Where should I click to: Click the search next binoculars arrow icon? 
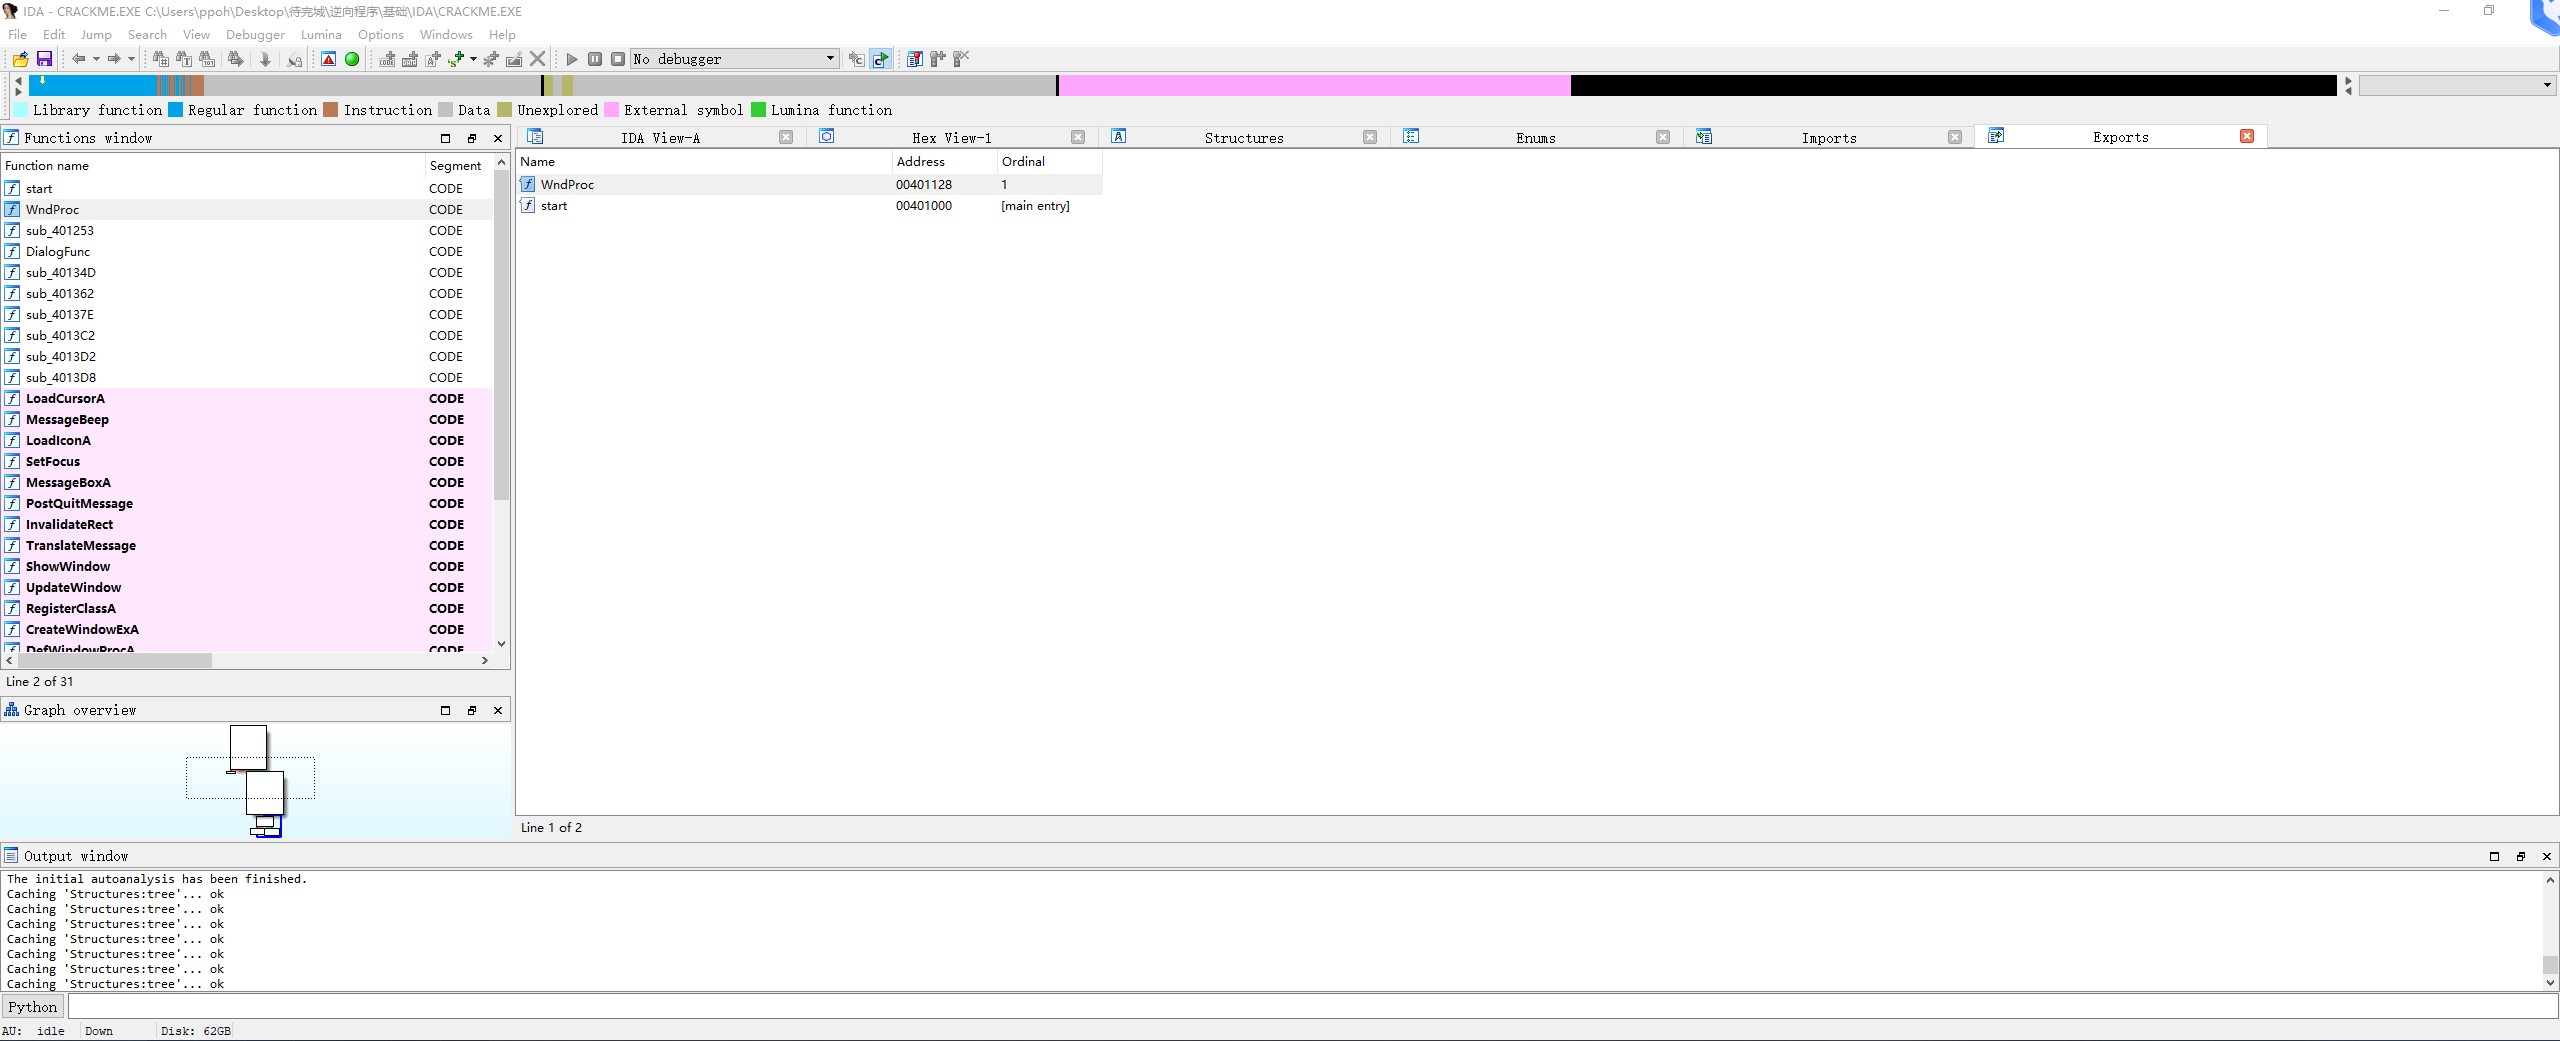(x=236, y=59)
